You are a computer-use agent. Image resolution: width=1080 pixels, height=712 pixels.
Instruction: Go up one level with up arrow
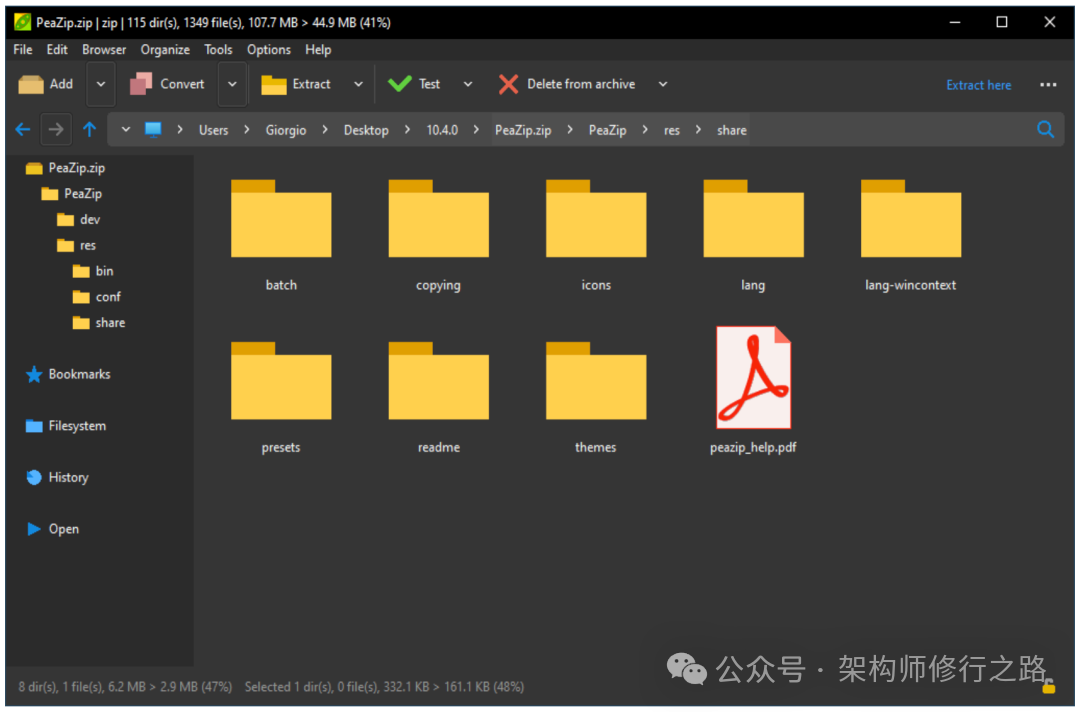(90, 129)
